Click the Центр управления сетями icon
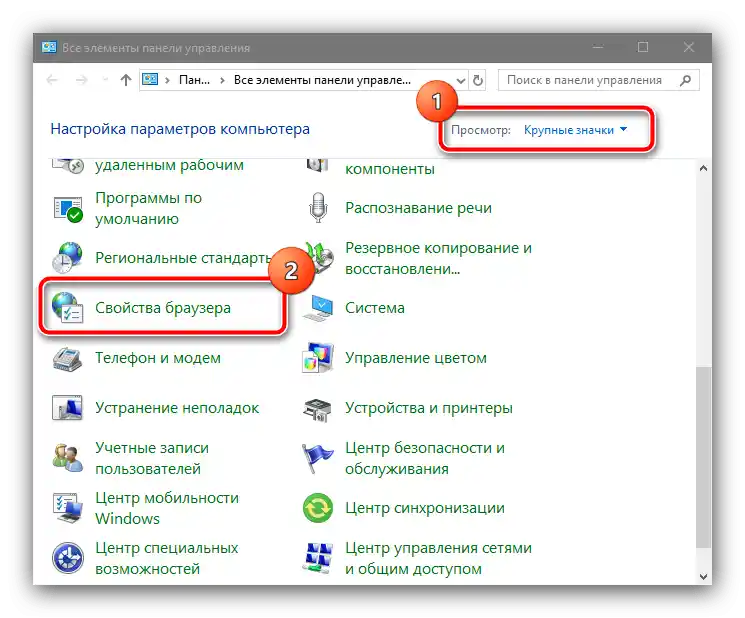Image resolution: width=745 pixels, height=618 pixels. [318, 558]
